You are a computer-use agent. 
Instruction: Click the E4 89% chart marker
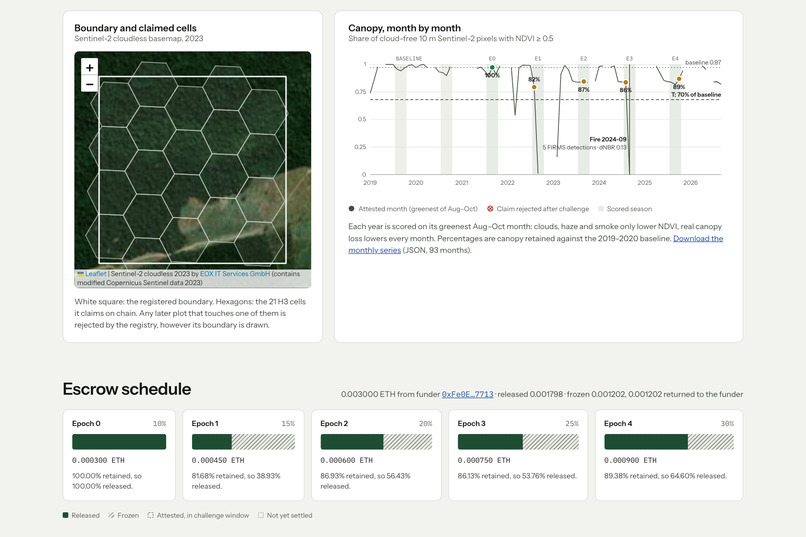tap(679, 79)
